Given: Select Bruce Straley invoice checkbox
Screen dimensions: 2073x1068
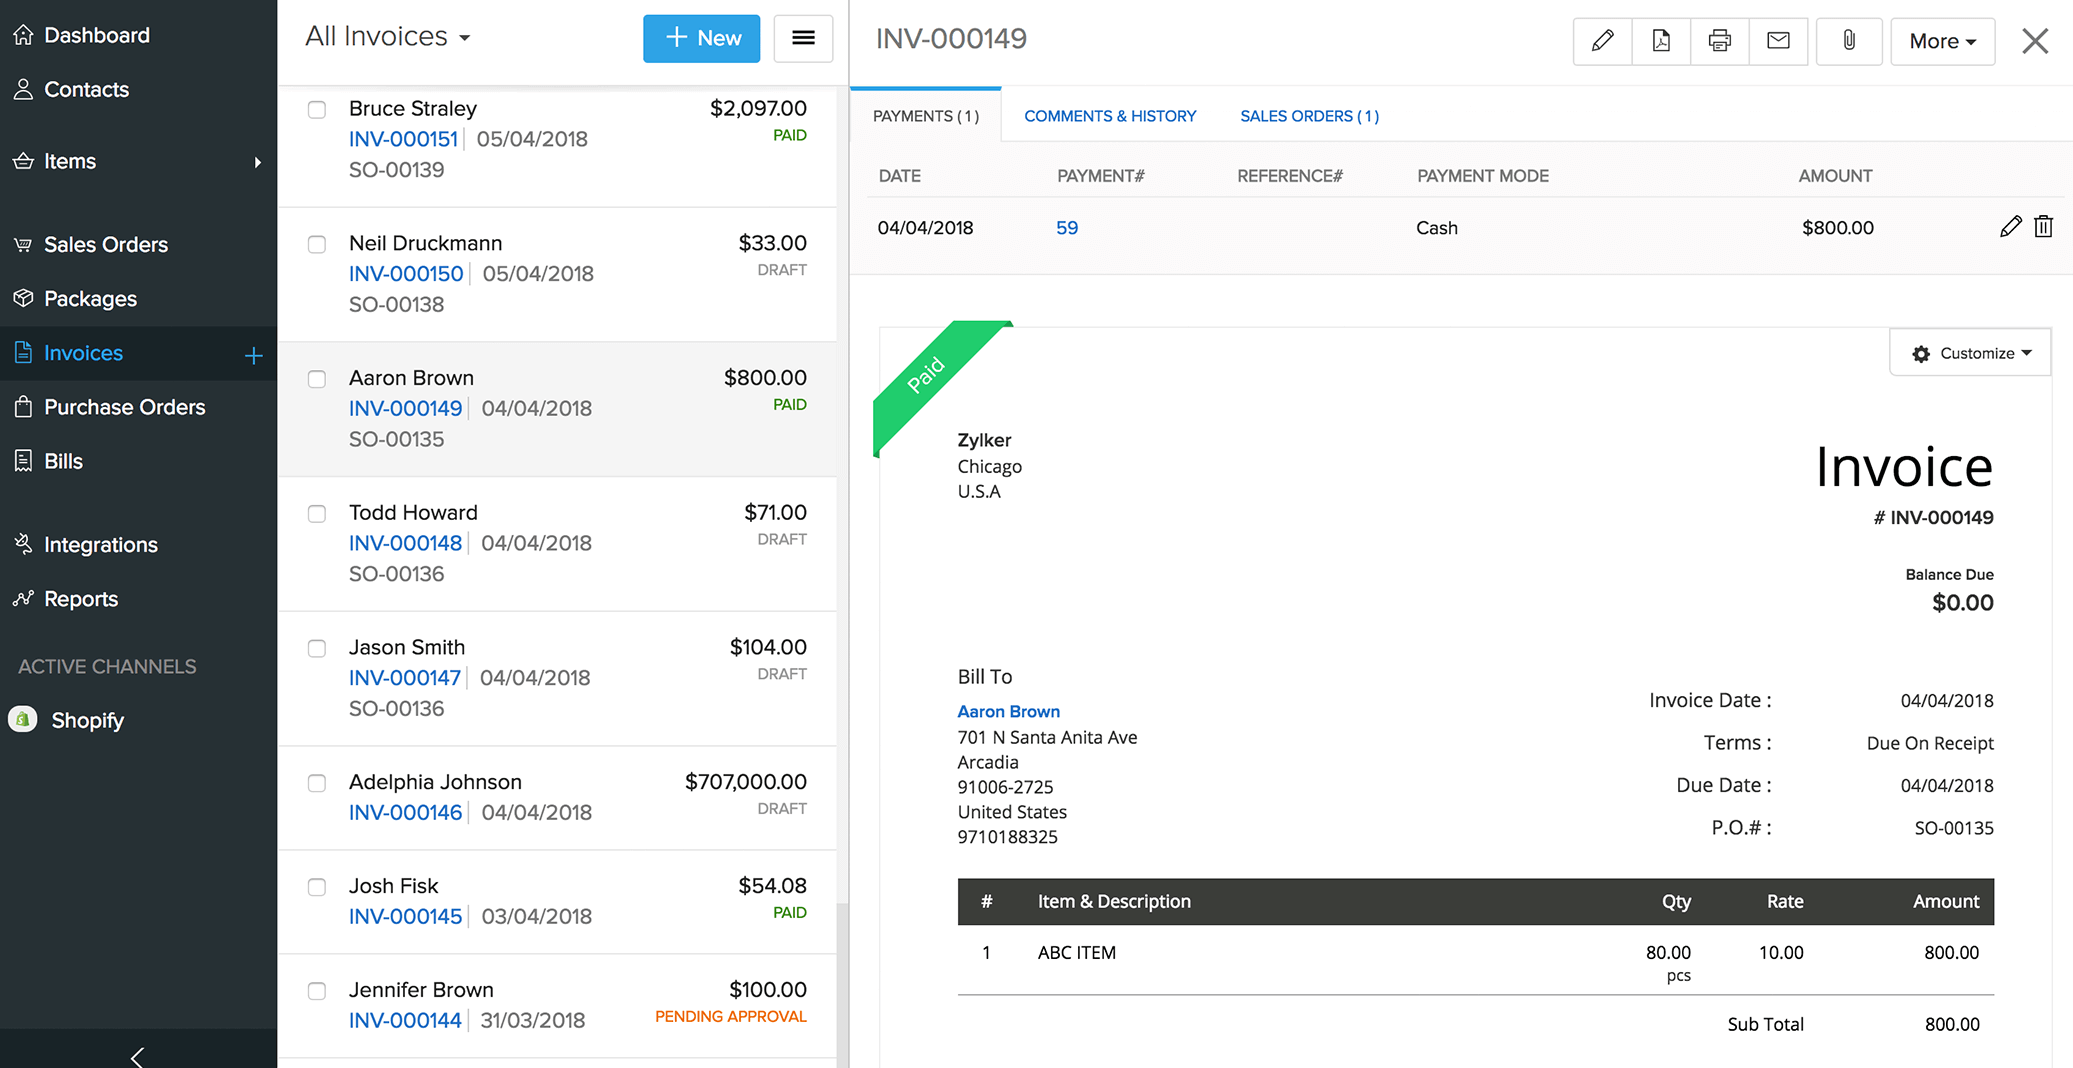Looking at the screenshot, I should [317, 110].
